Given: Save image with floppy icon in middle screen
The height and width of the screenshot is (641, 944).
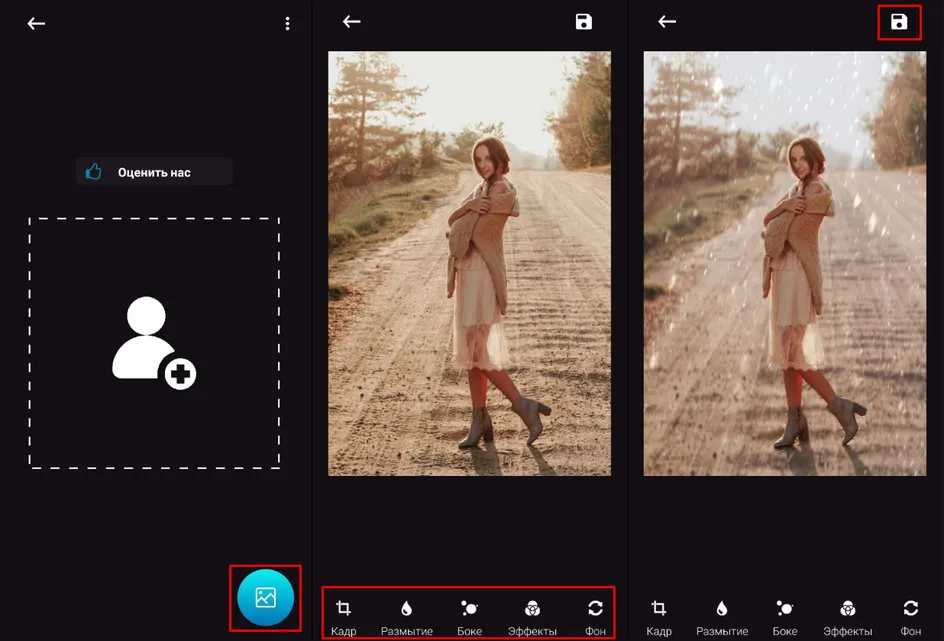Looking at the screenshot, I should (x=583, y=22).
